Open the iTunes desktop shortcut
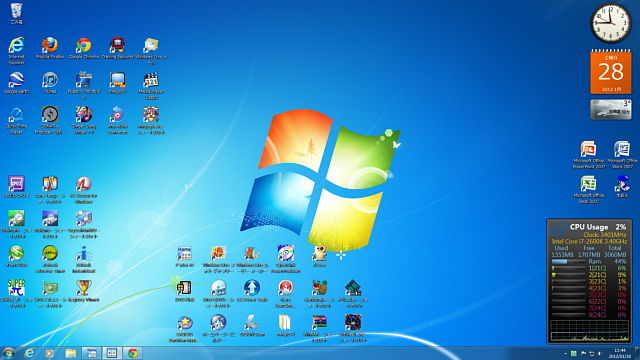Screen dimensions: 640x360 point(50,83)
